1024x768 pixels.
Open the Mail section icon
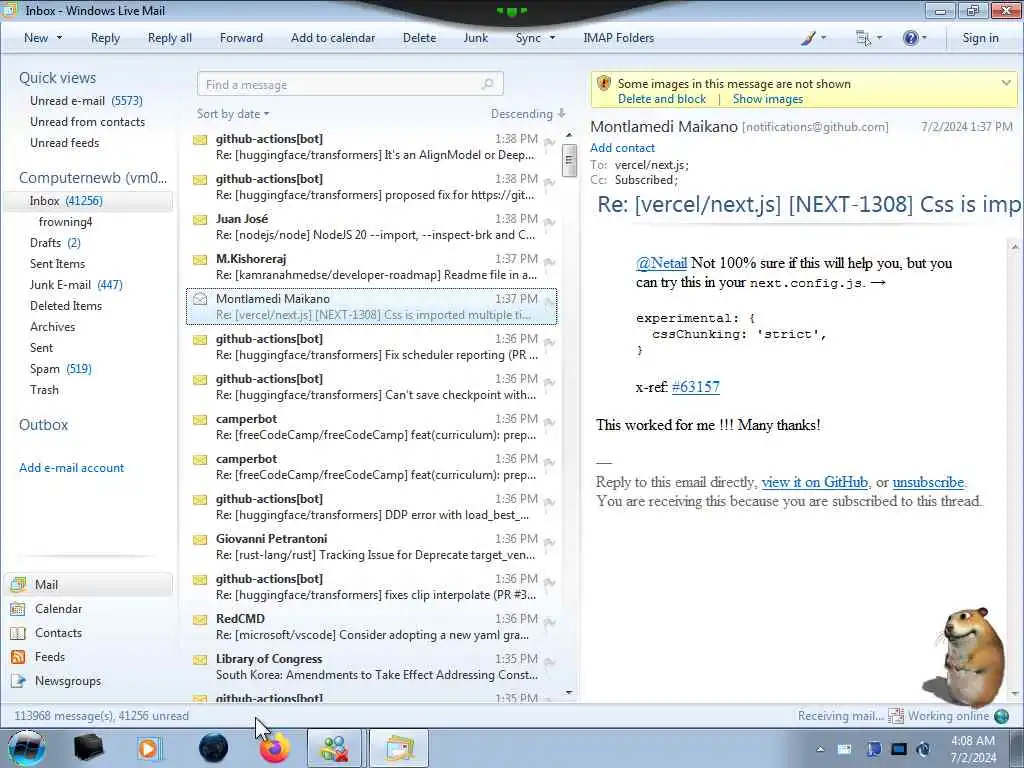[x=18, y=584]
